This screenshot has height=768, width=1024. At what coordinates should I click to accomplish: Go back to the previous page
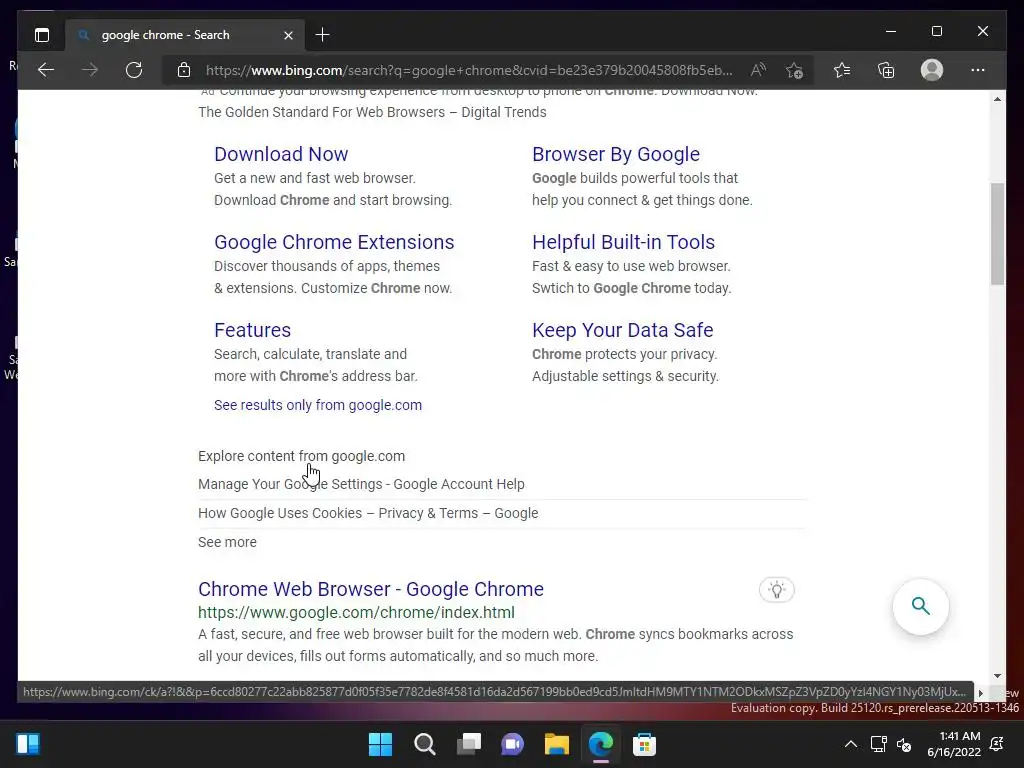(46, 70)
